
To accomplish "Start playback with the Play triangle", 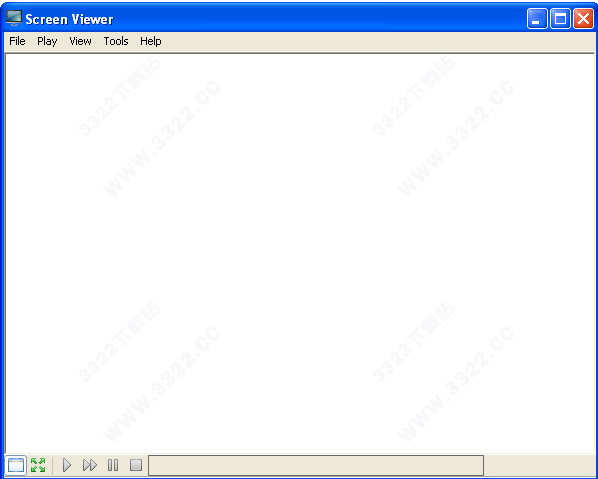I will [67, 465].
